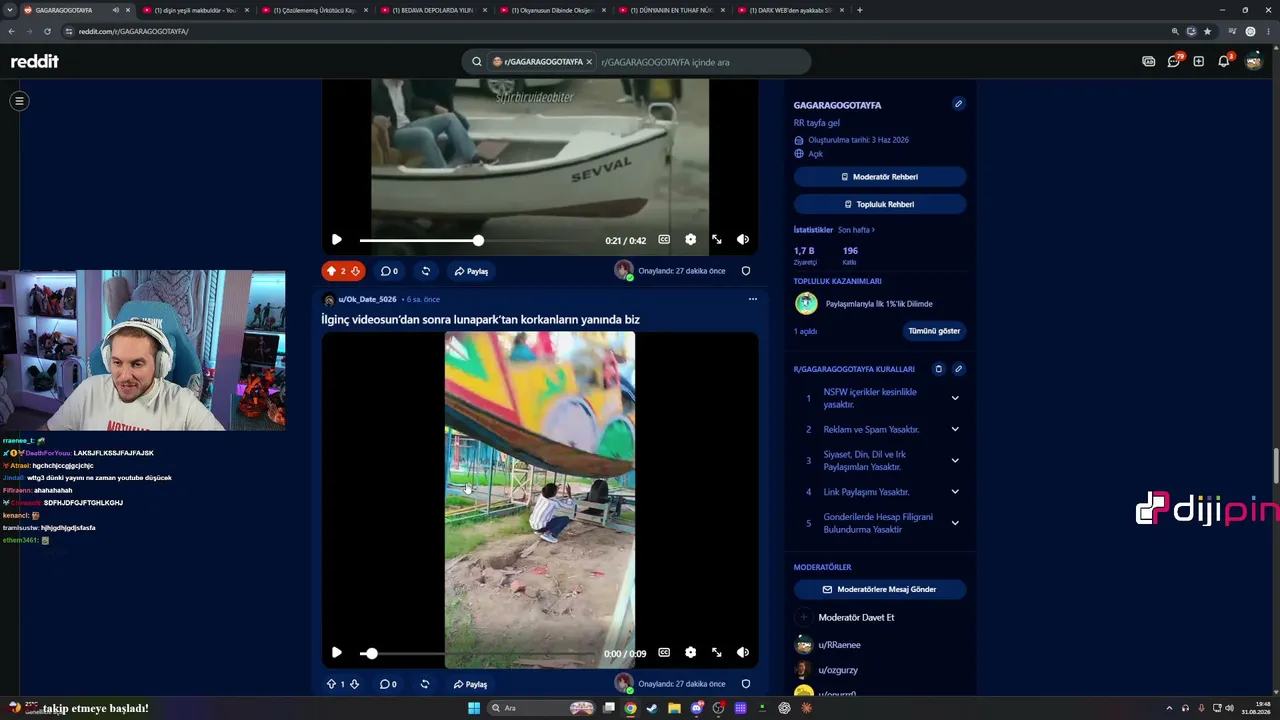Click Moderatör Davet Et
Viewport: 1280px width, 720px height.
pos(856,617)
